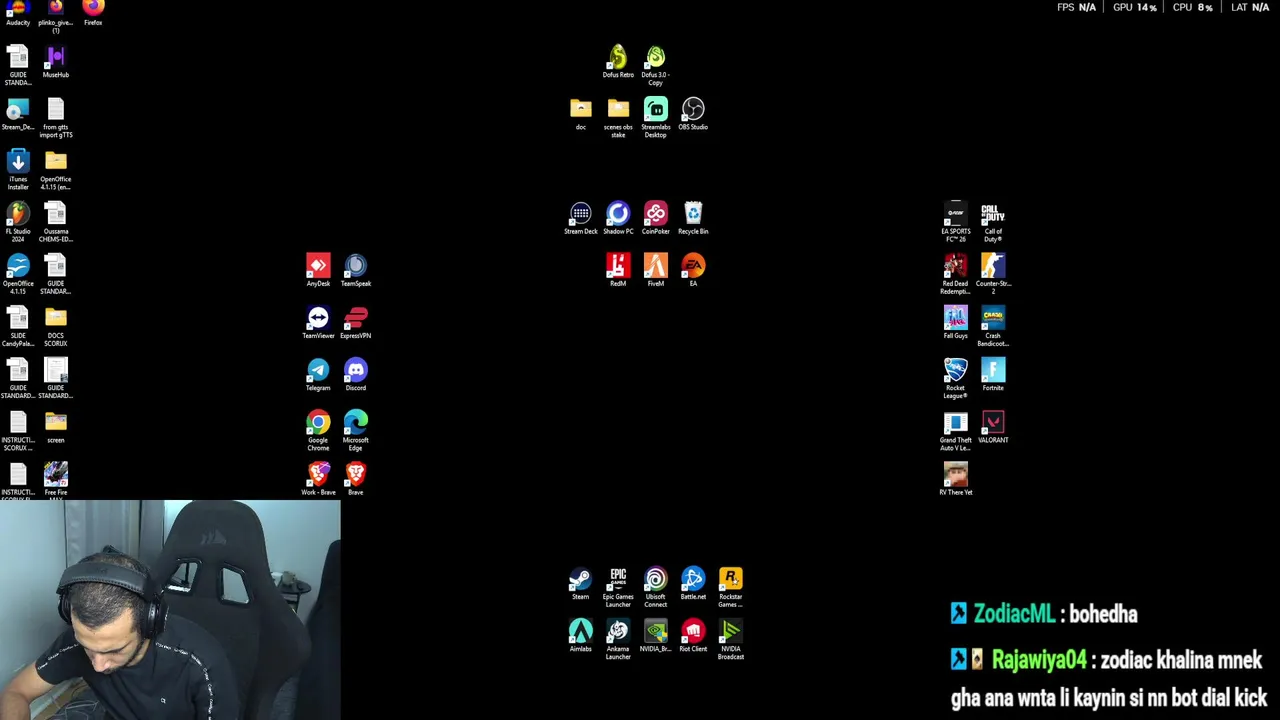Select the 'from gtts import gTTS' file
Image resolution: width=1280 pixels, height=720 pixels.
56,118
